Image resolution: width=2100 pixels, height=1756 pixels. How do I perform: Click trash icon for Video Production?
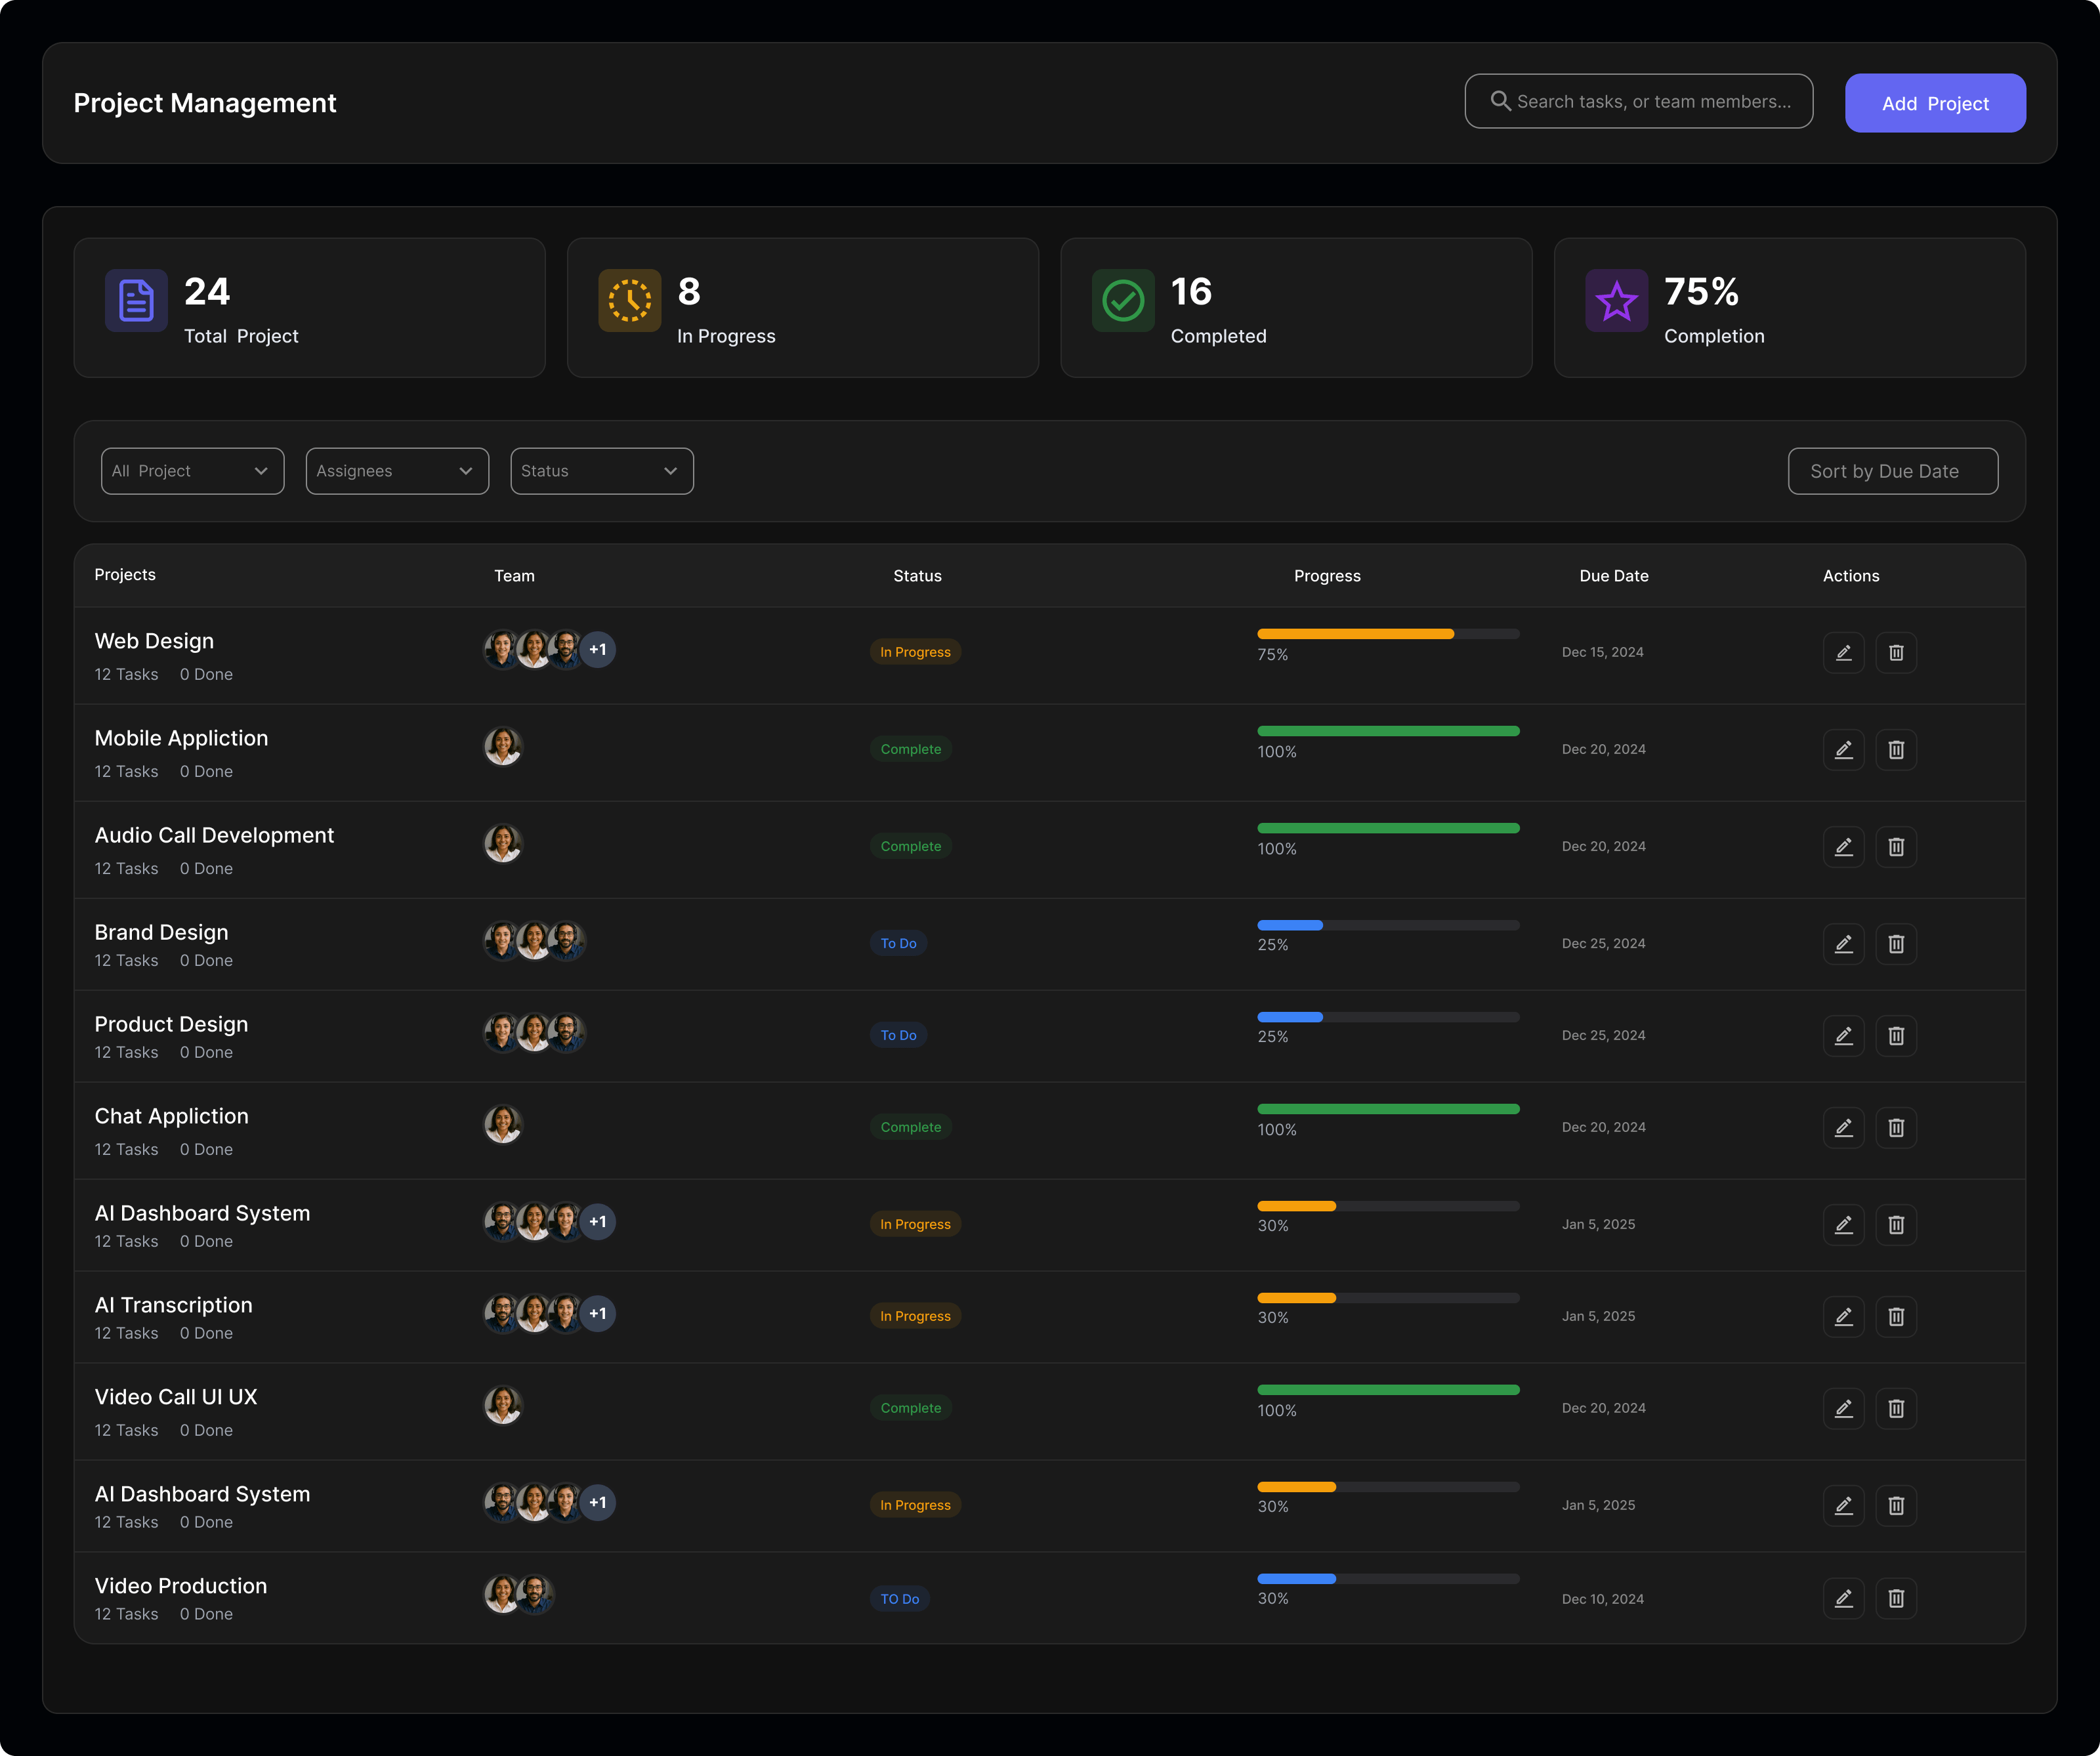(1895, 1598)
